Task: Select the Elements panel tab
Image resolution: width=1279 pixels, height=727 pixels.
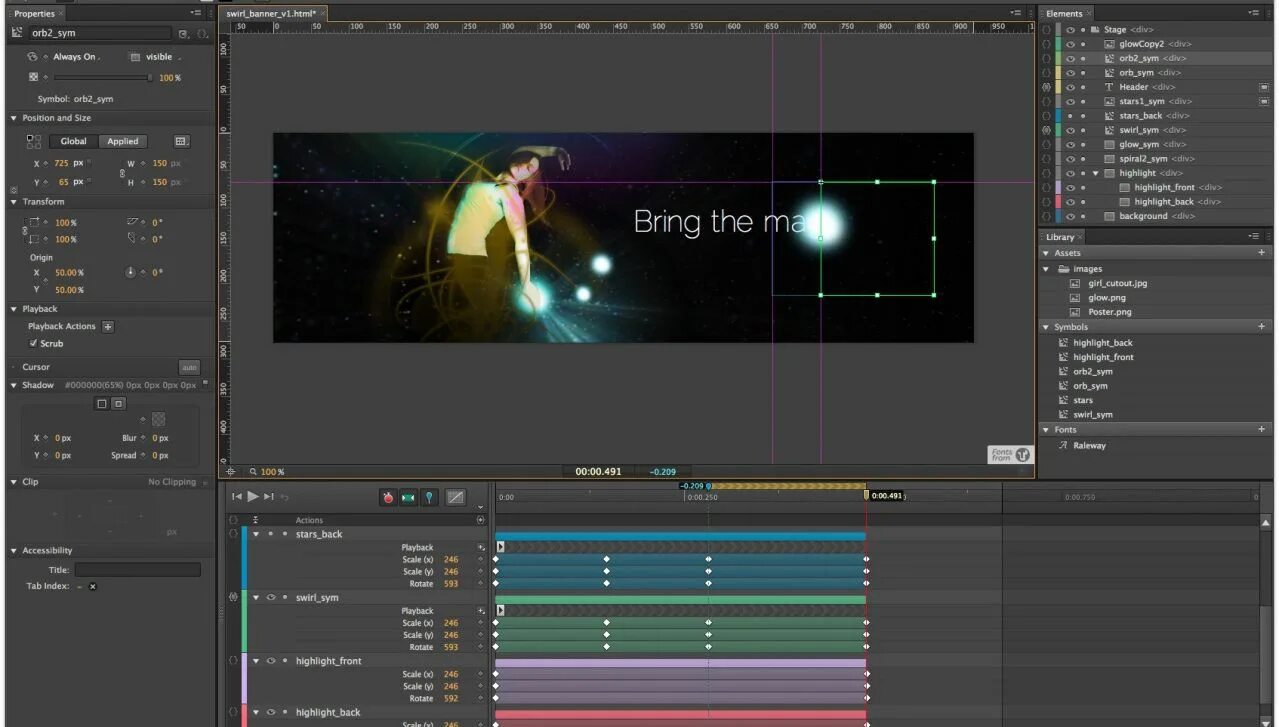Action: click(1065, 13)
